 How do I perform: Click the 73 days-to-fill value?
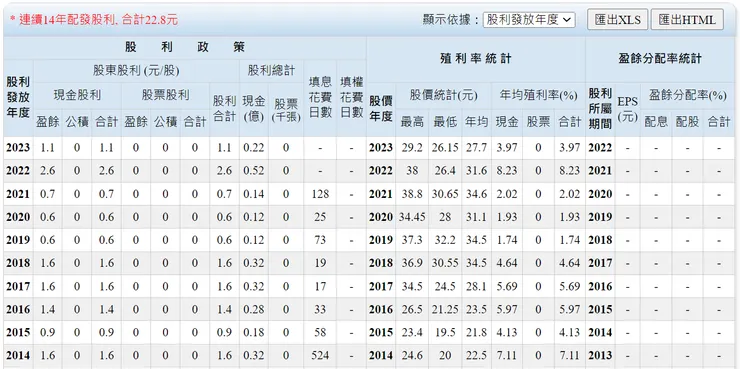320,240
